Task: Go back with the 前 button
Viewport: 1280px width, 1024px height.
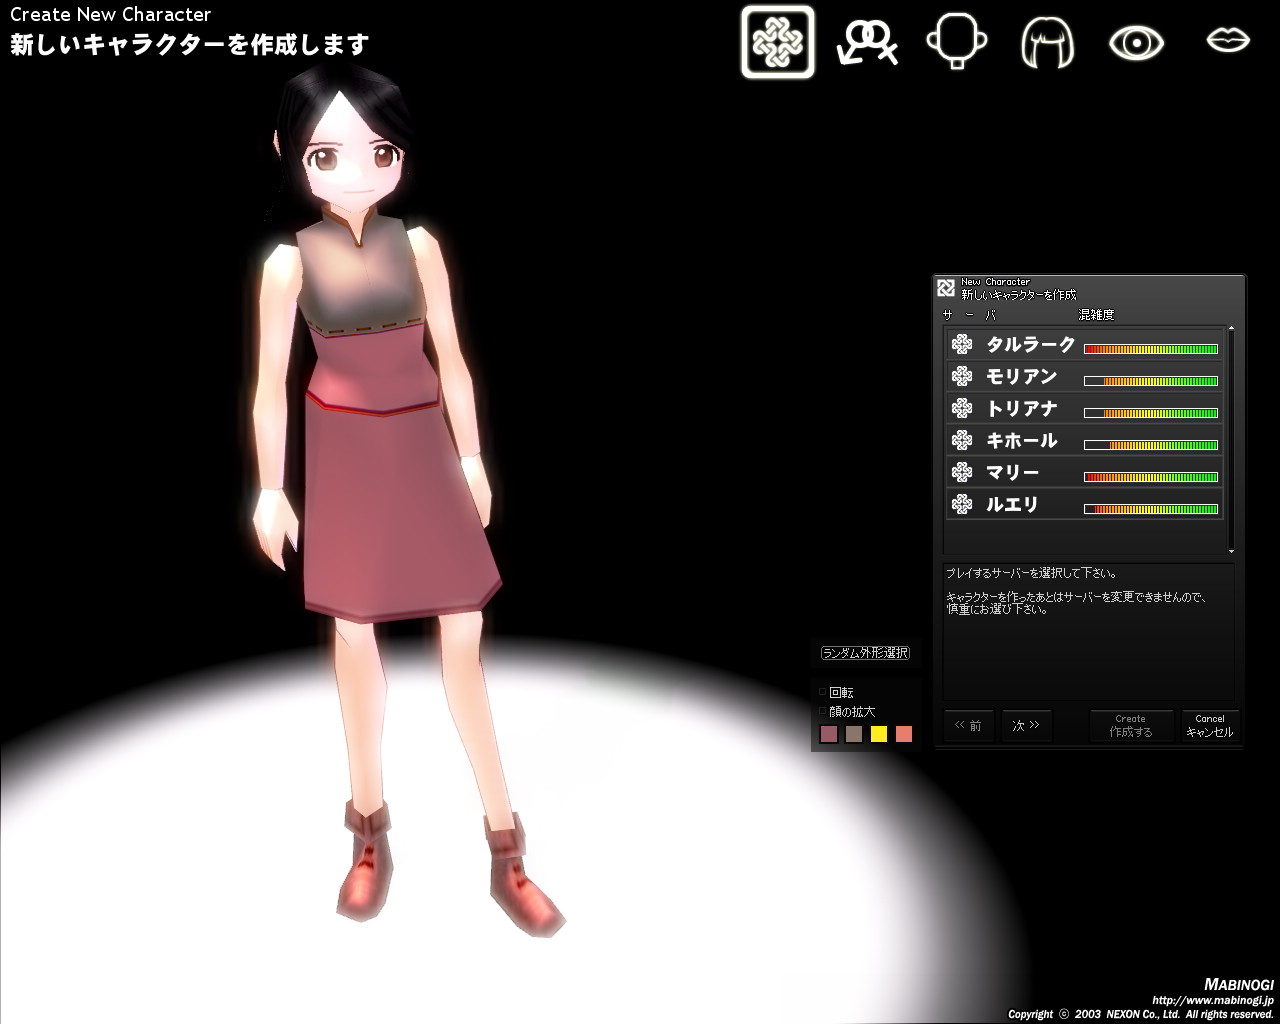Action: [x=969, y=726]
